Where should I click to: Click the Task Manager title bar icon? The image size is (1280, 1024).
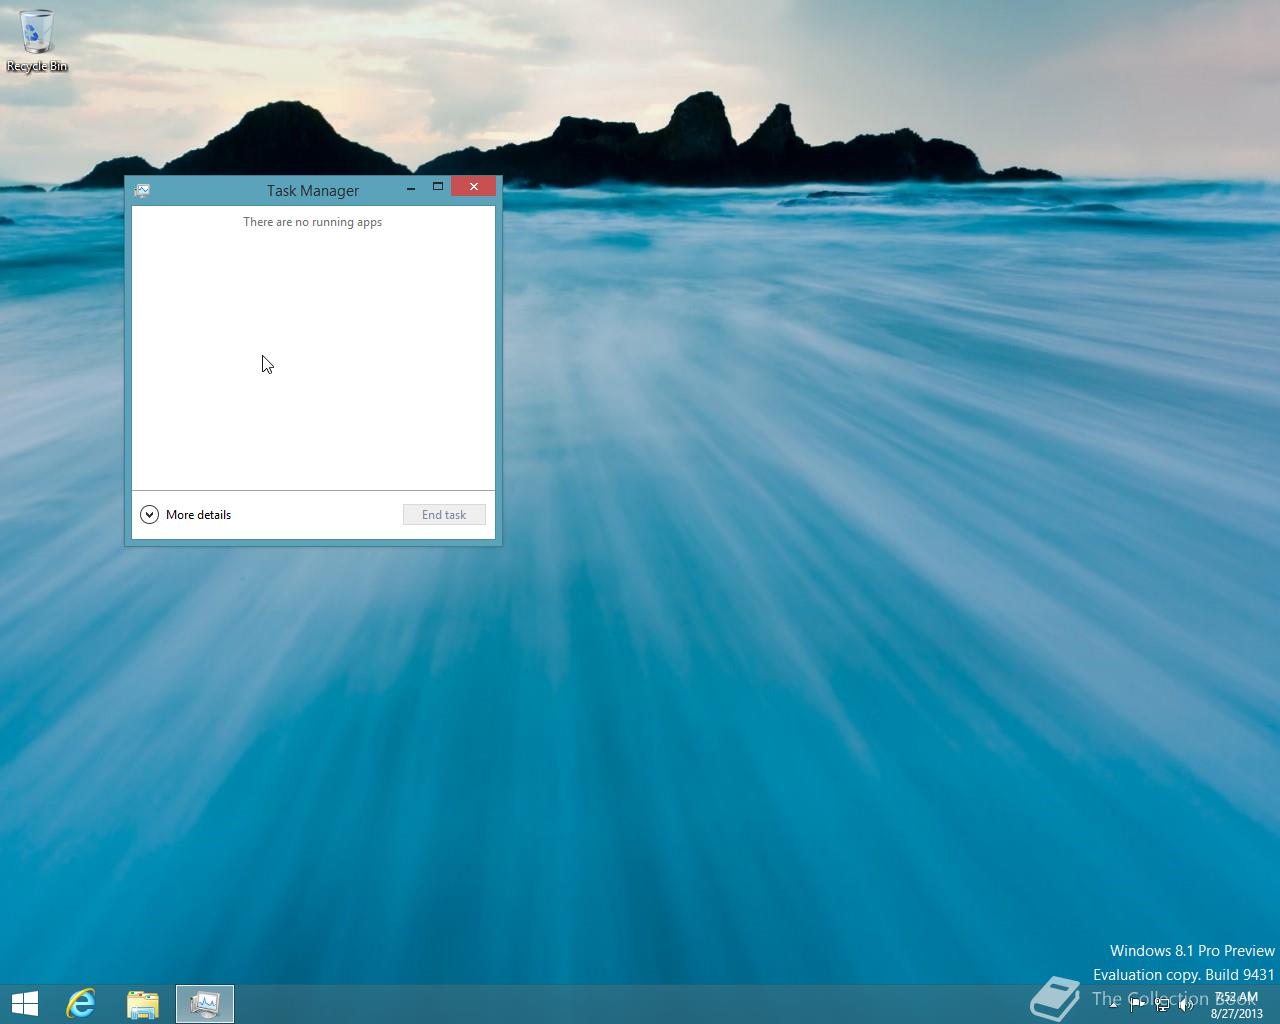pos(142,190)
